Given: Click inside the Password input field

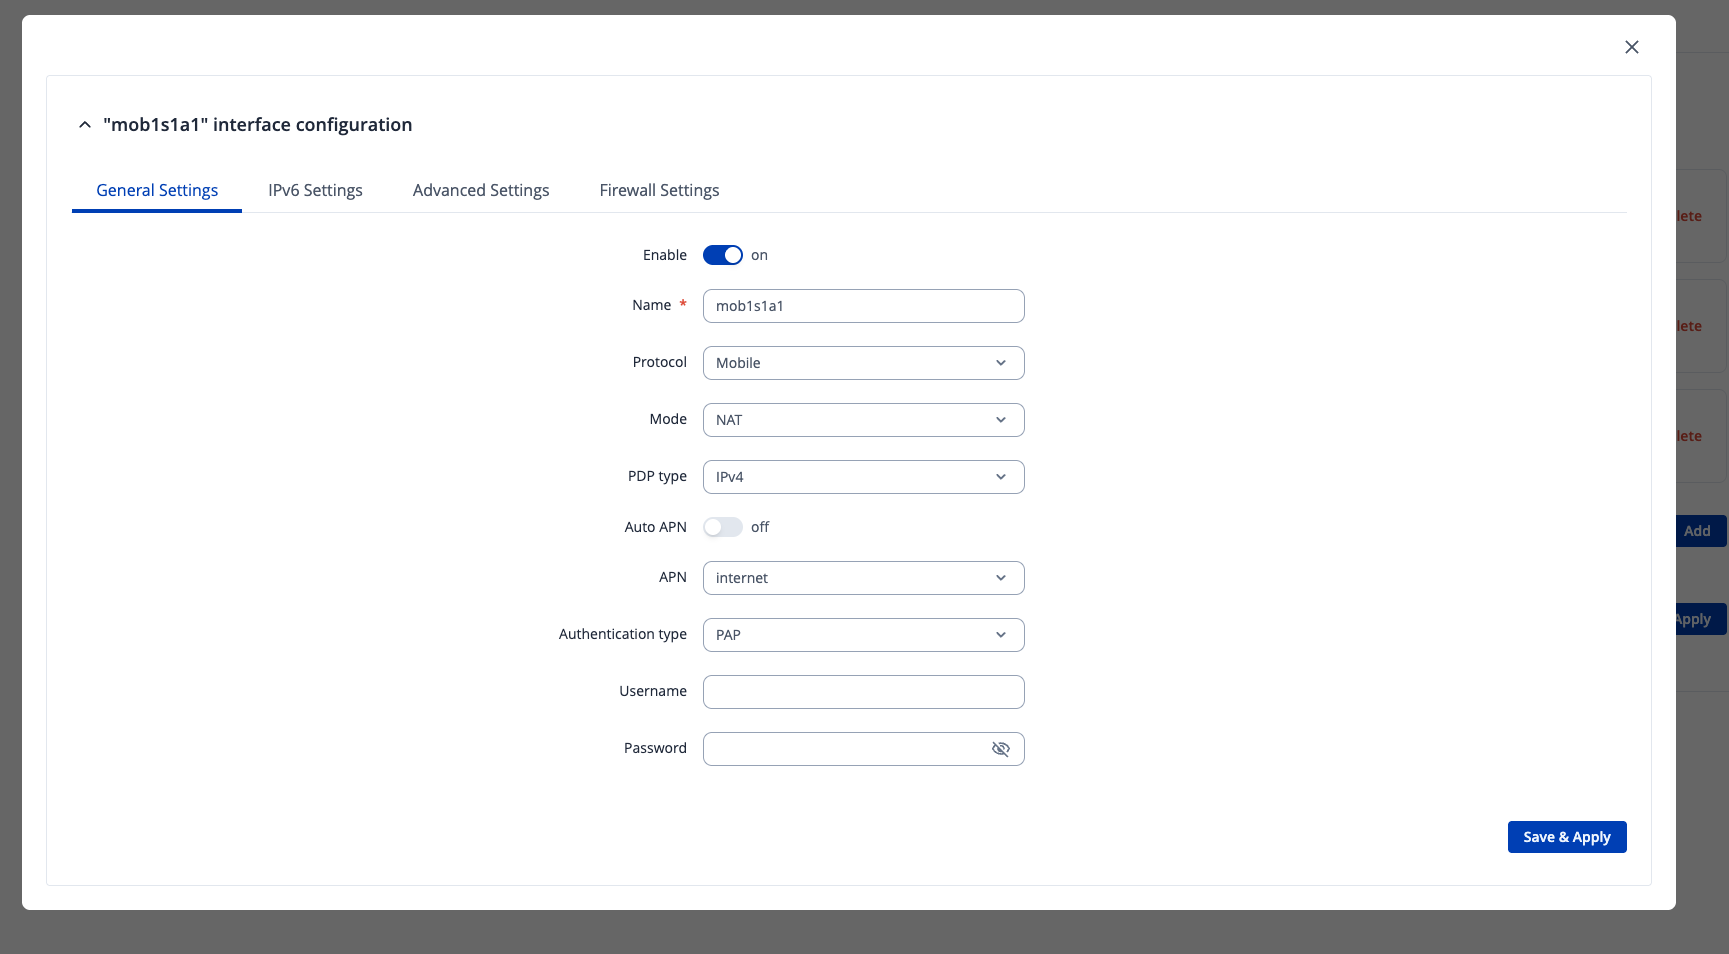Looking at the screenshot, I should tap(845, 749).
